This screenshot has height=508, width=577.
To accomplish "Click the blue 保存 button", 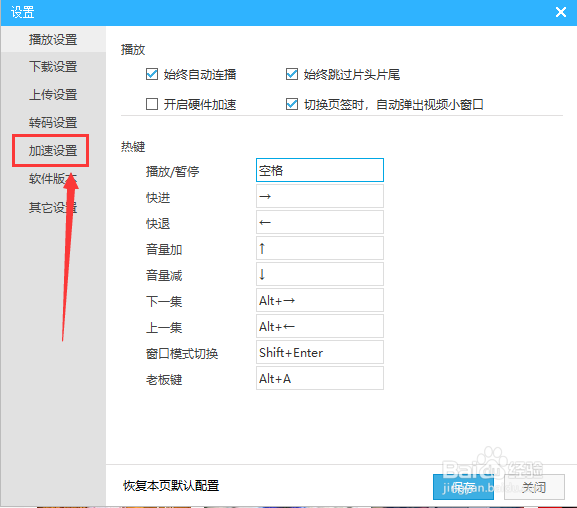I will tap(463, 487).
